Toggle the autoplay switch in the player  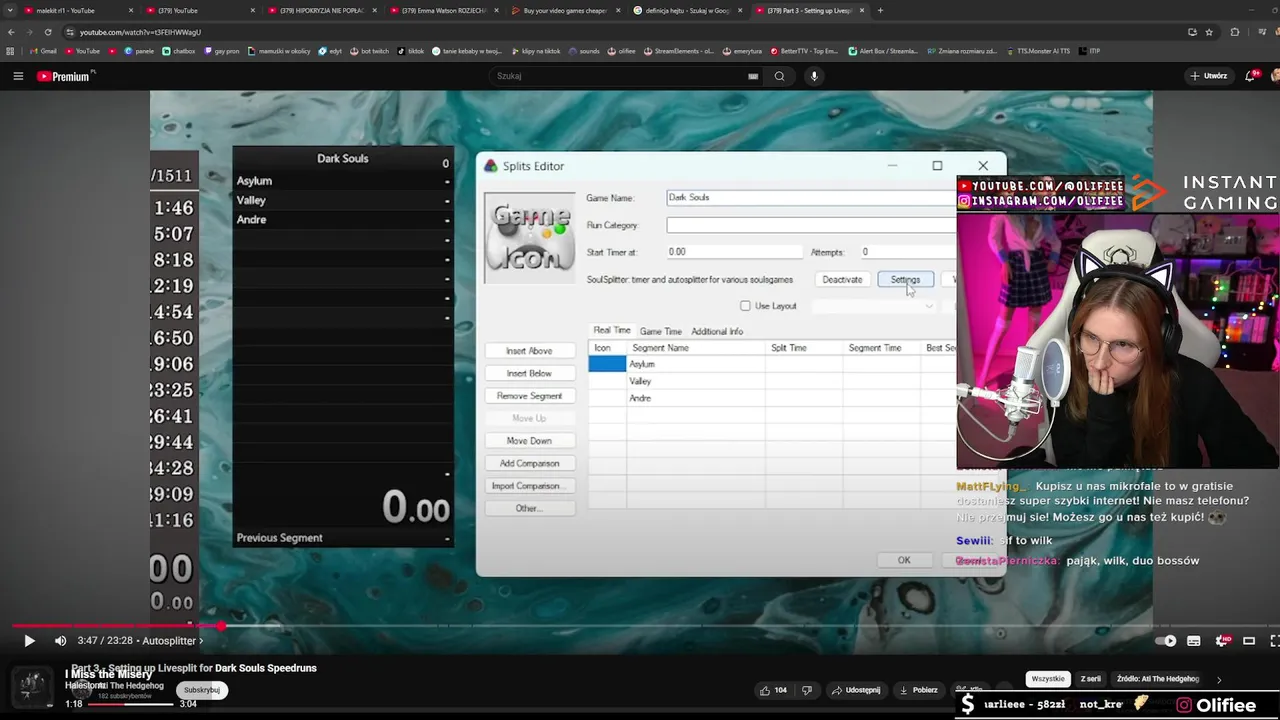(1165, 641)
